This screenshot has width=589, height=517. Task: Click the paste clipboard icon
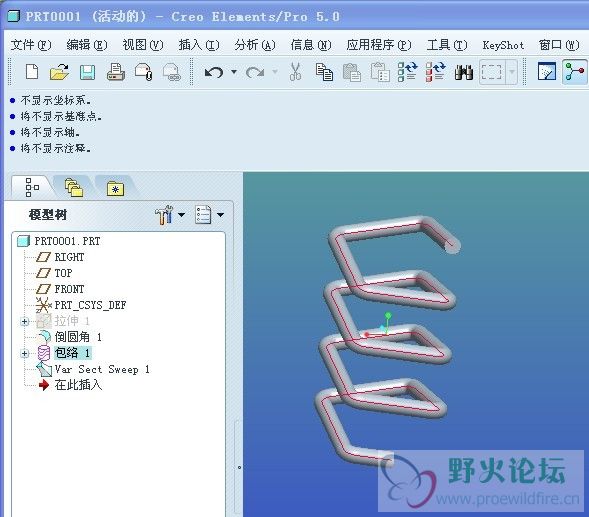[x=352, y=72]
